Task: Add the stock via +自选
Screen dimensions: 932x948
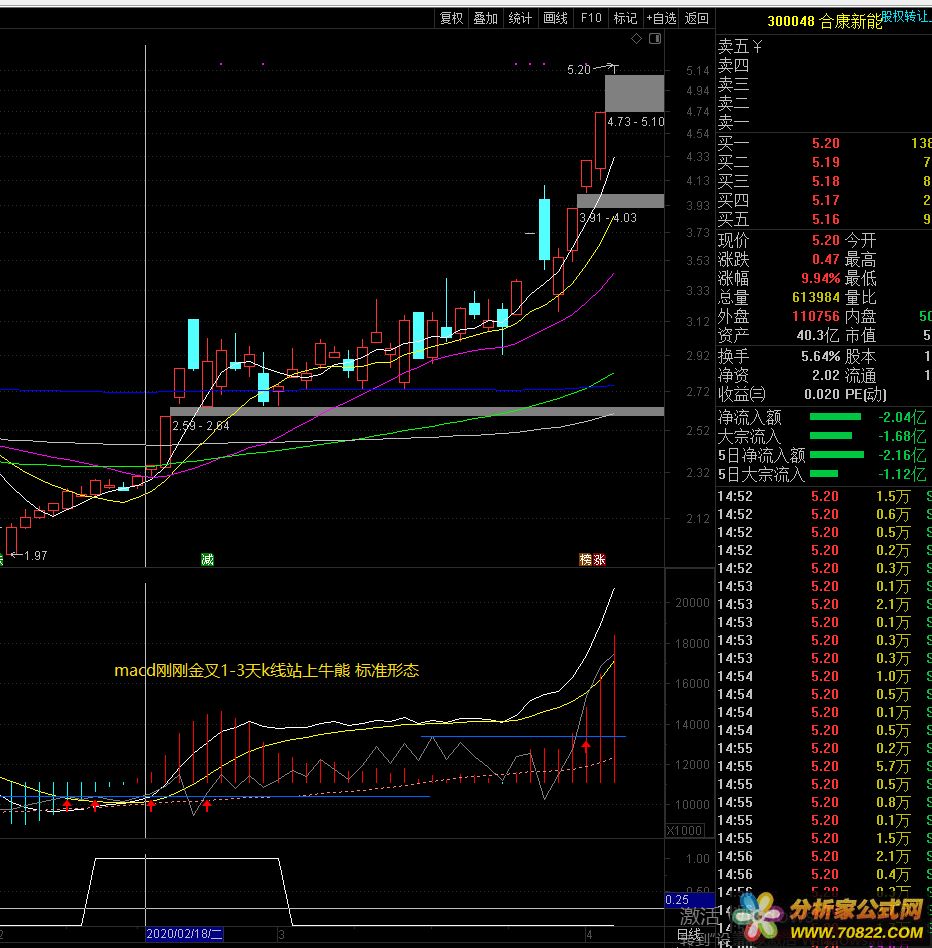Action: tap(661, 18)
